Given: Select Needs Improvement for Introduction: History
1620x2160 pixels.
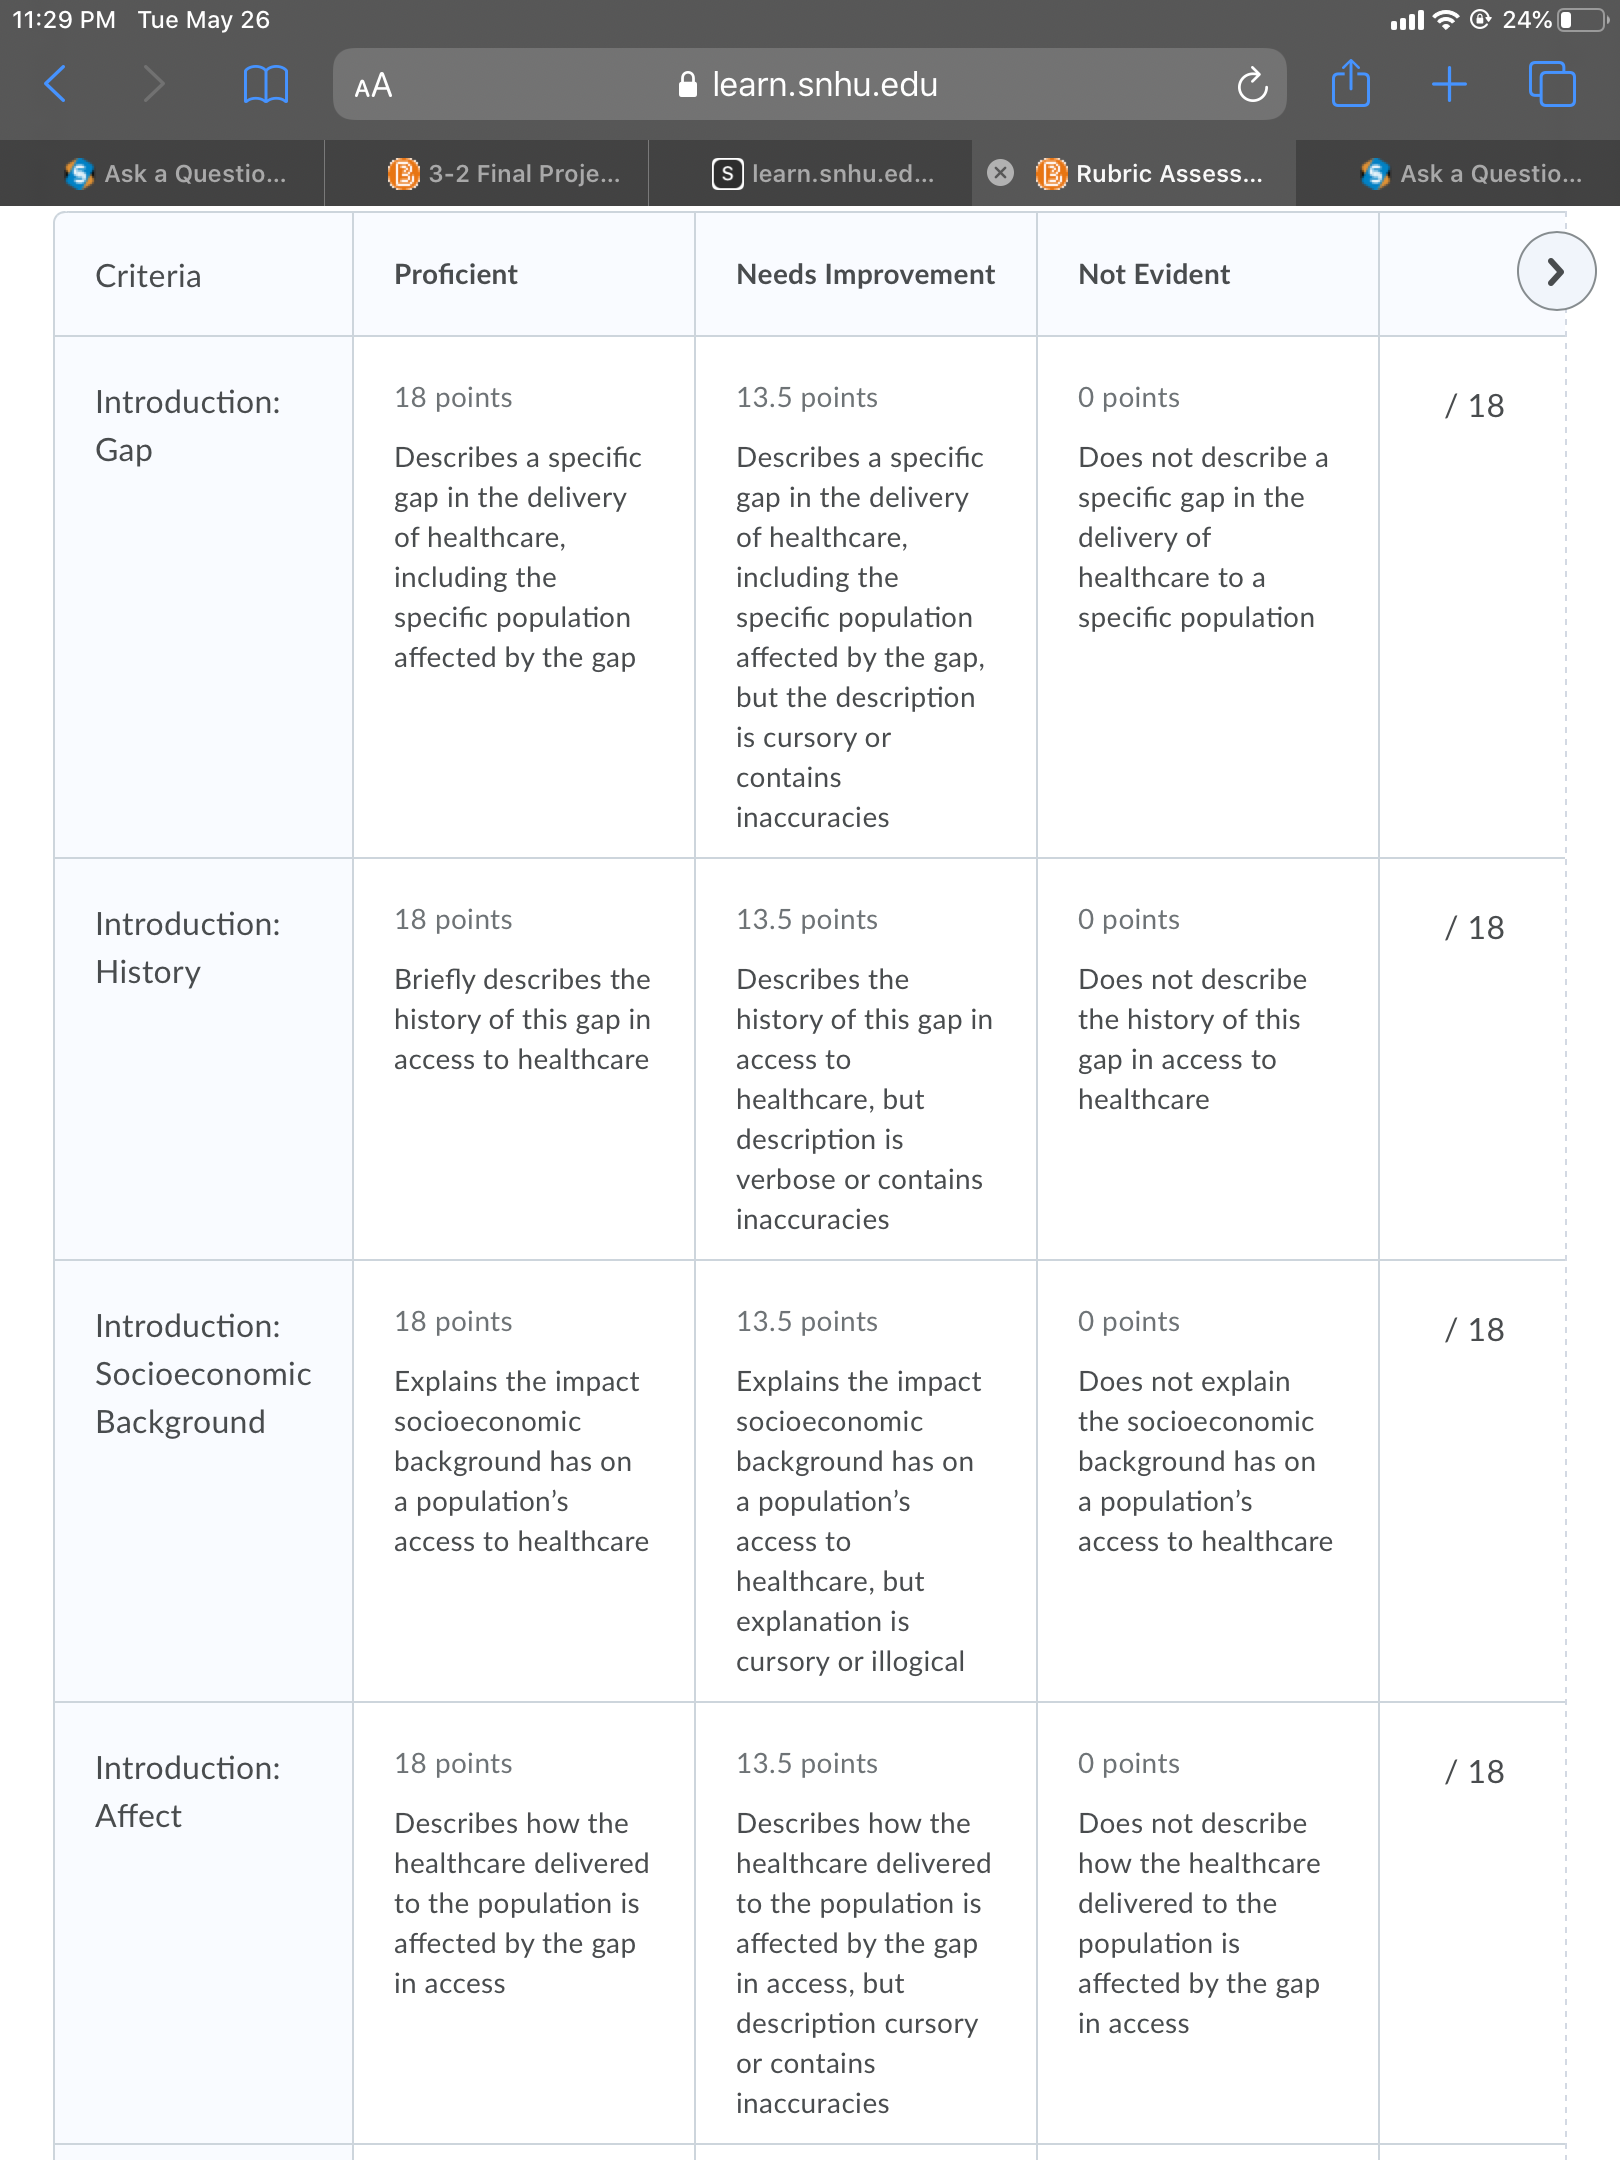Looking at the screenshot, I should coord(865,1069).
